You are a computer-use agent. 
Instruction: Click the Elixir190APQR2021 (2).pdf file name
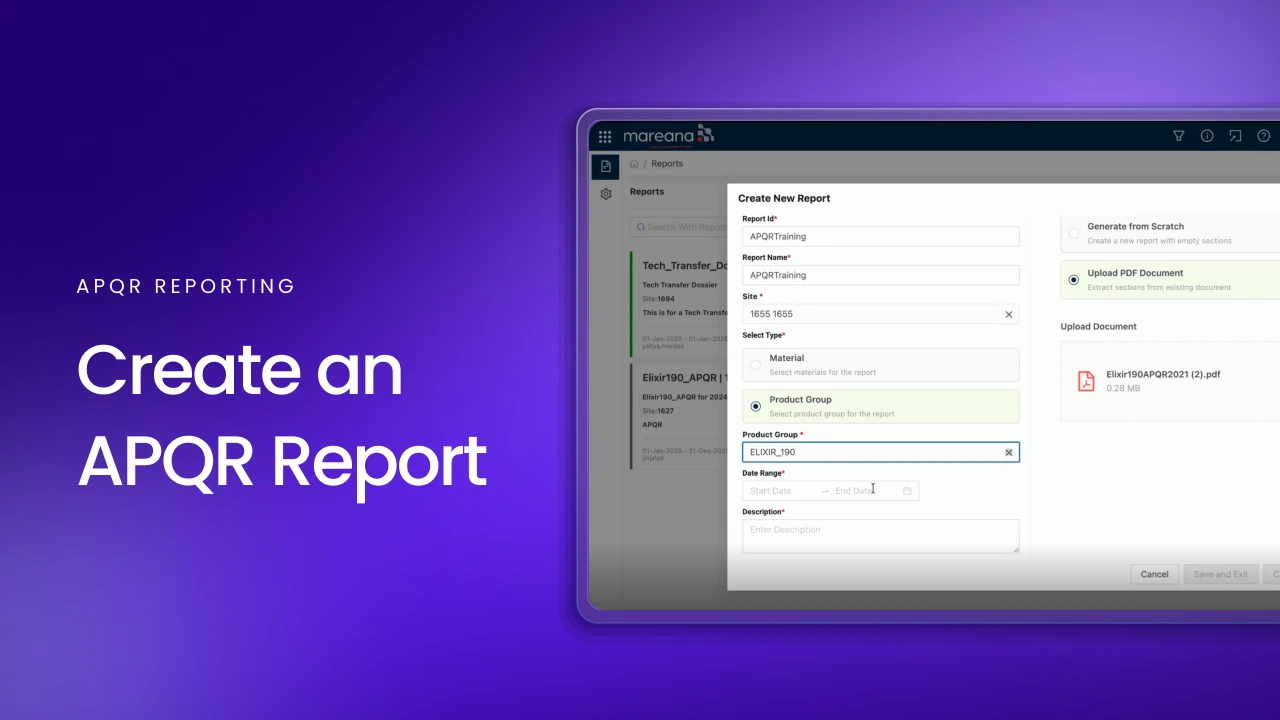(x=1163, y=374)
